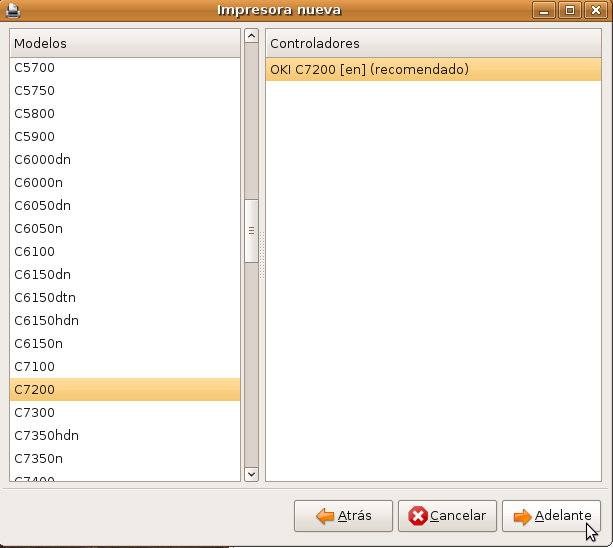This screenshot has height=548, width=613.
Task: Select model C7100
Action: pos(125,367)
